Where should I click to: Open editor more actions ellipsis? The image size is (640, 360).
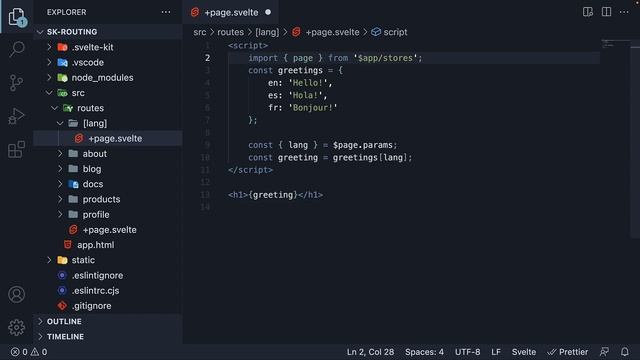click(624, 12)
